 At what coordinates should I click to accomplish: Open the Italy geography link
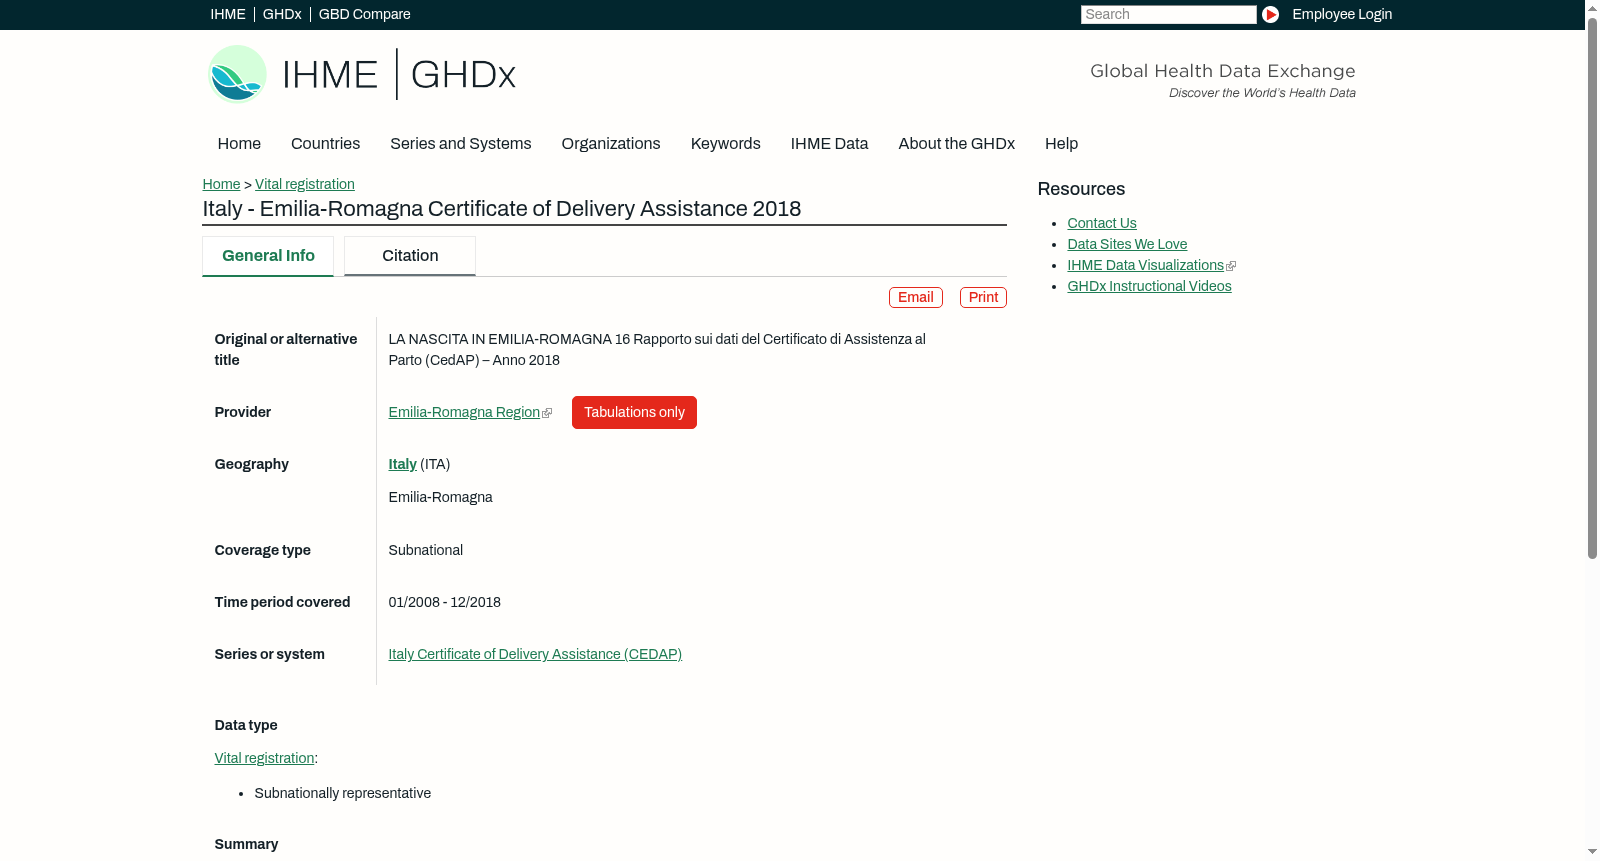click(402, 465)
